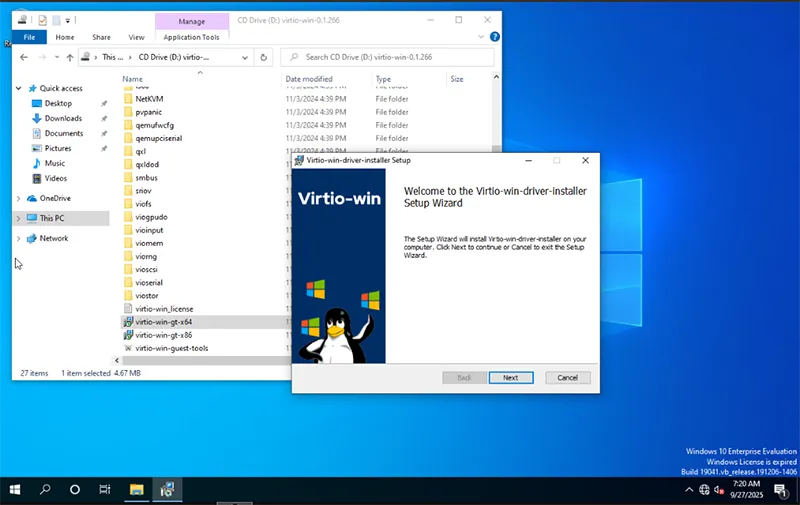Click Next in the Setup Wizard
The height and width of the screenshot is (505, 800).
(x=510, y=377)
